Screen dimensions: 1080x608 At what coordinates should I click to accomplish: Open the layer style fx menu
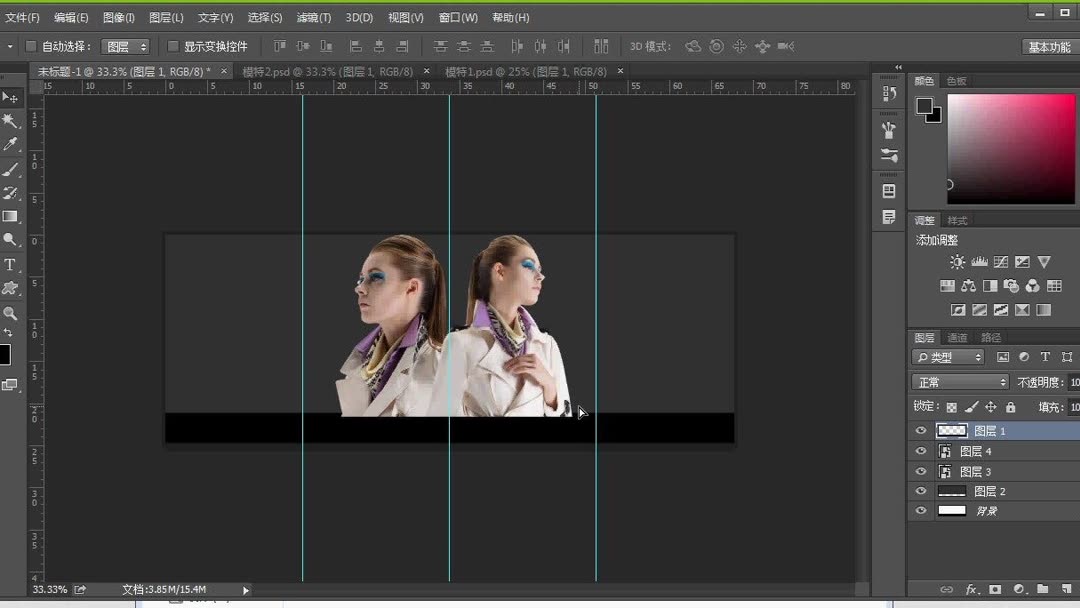coord(971,589)
